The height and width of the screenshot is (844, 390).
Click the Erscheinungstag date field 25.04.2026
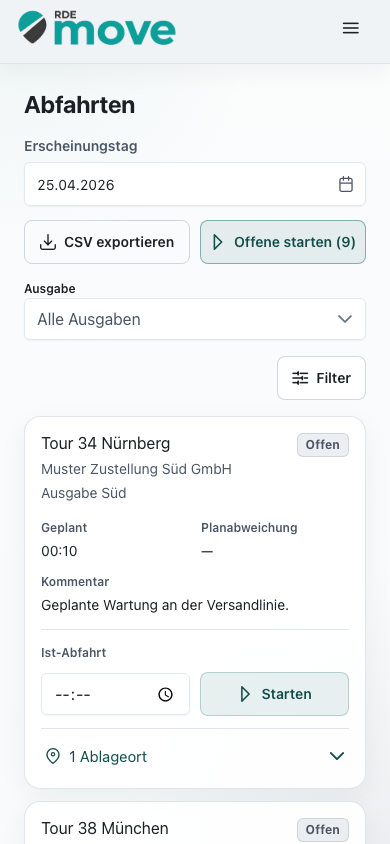click(195, 184)
